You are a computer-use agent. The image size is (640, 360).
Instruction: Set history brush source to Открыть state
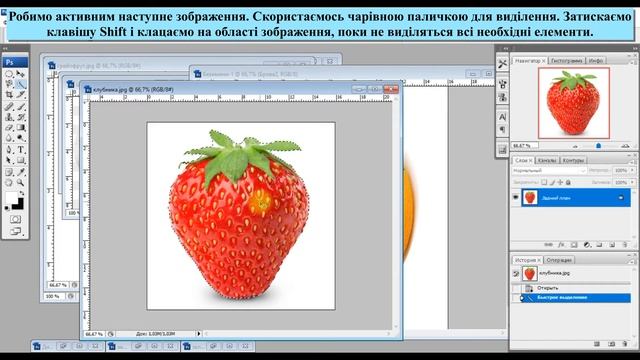pyautogui.click(x=516, y=289)
